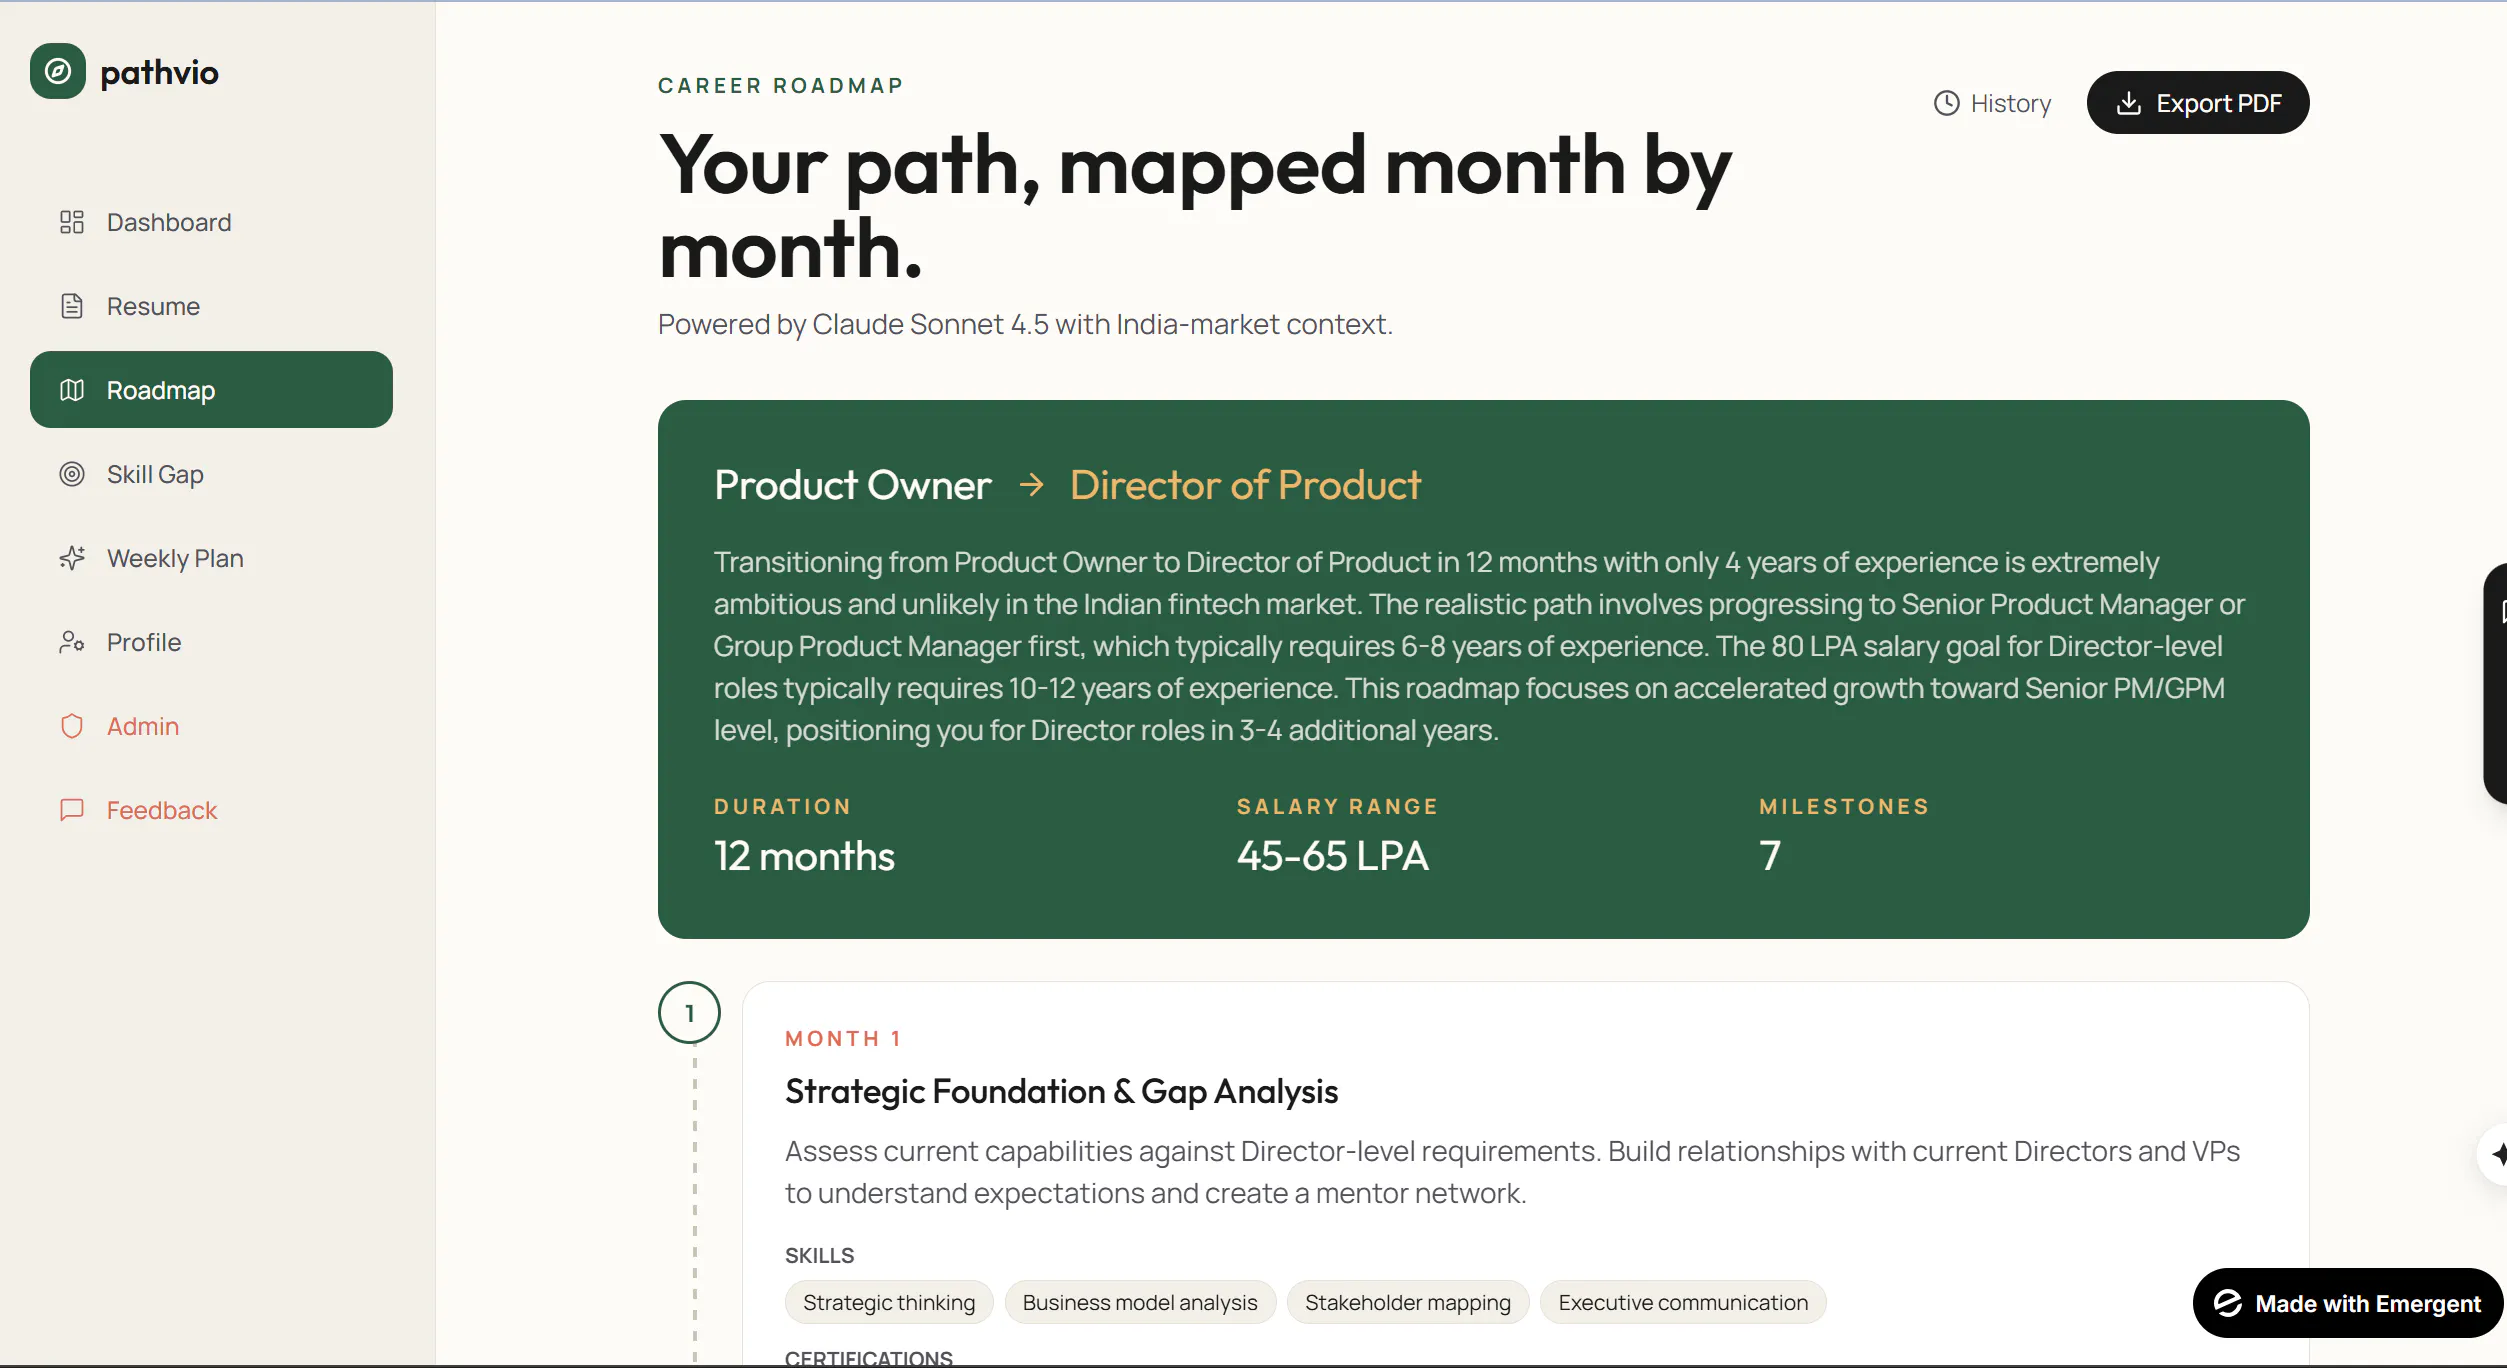
Task: Click the pathvio compass logo icon
Action: click(58, 71)
